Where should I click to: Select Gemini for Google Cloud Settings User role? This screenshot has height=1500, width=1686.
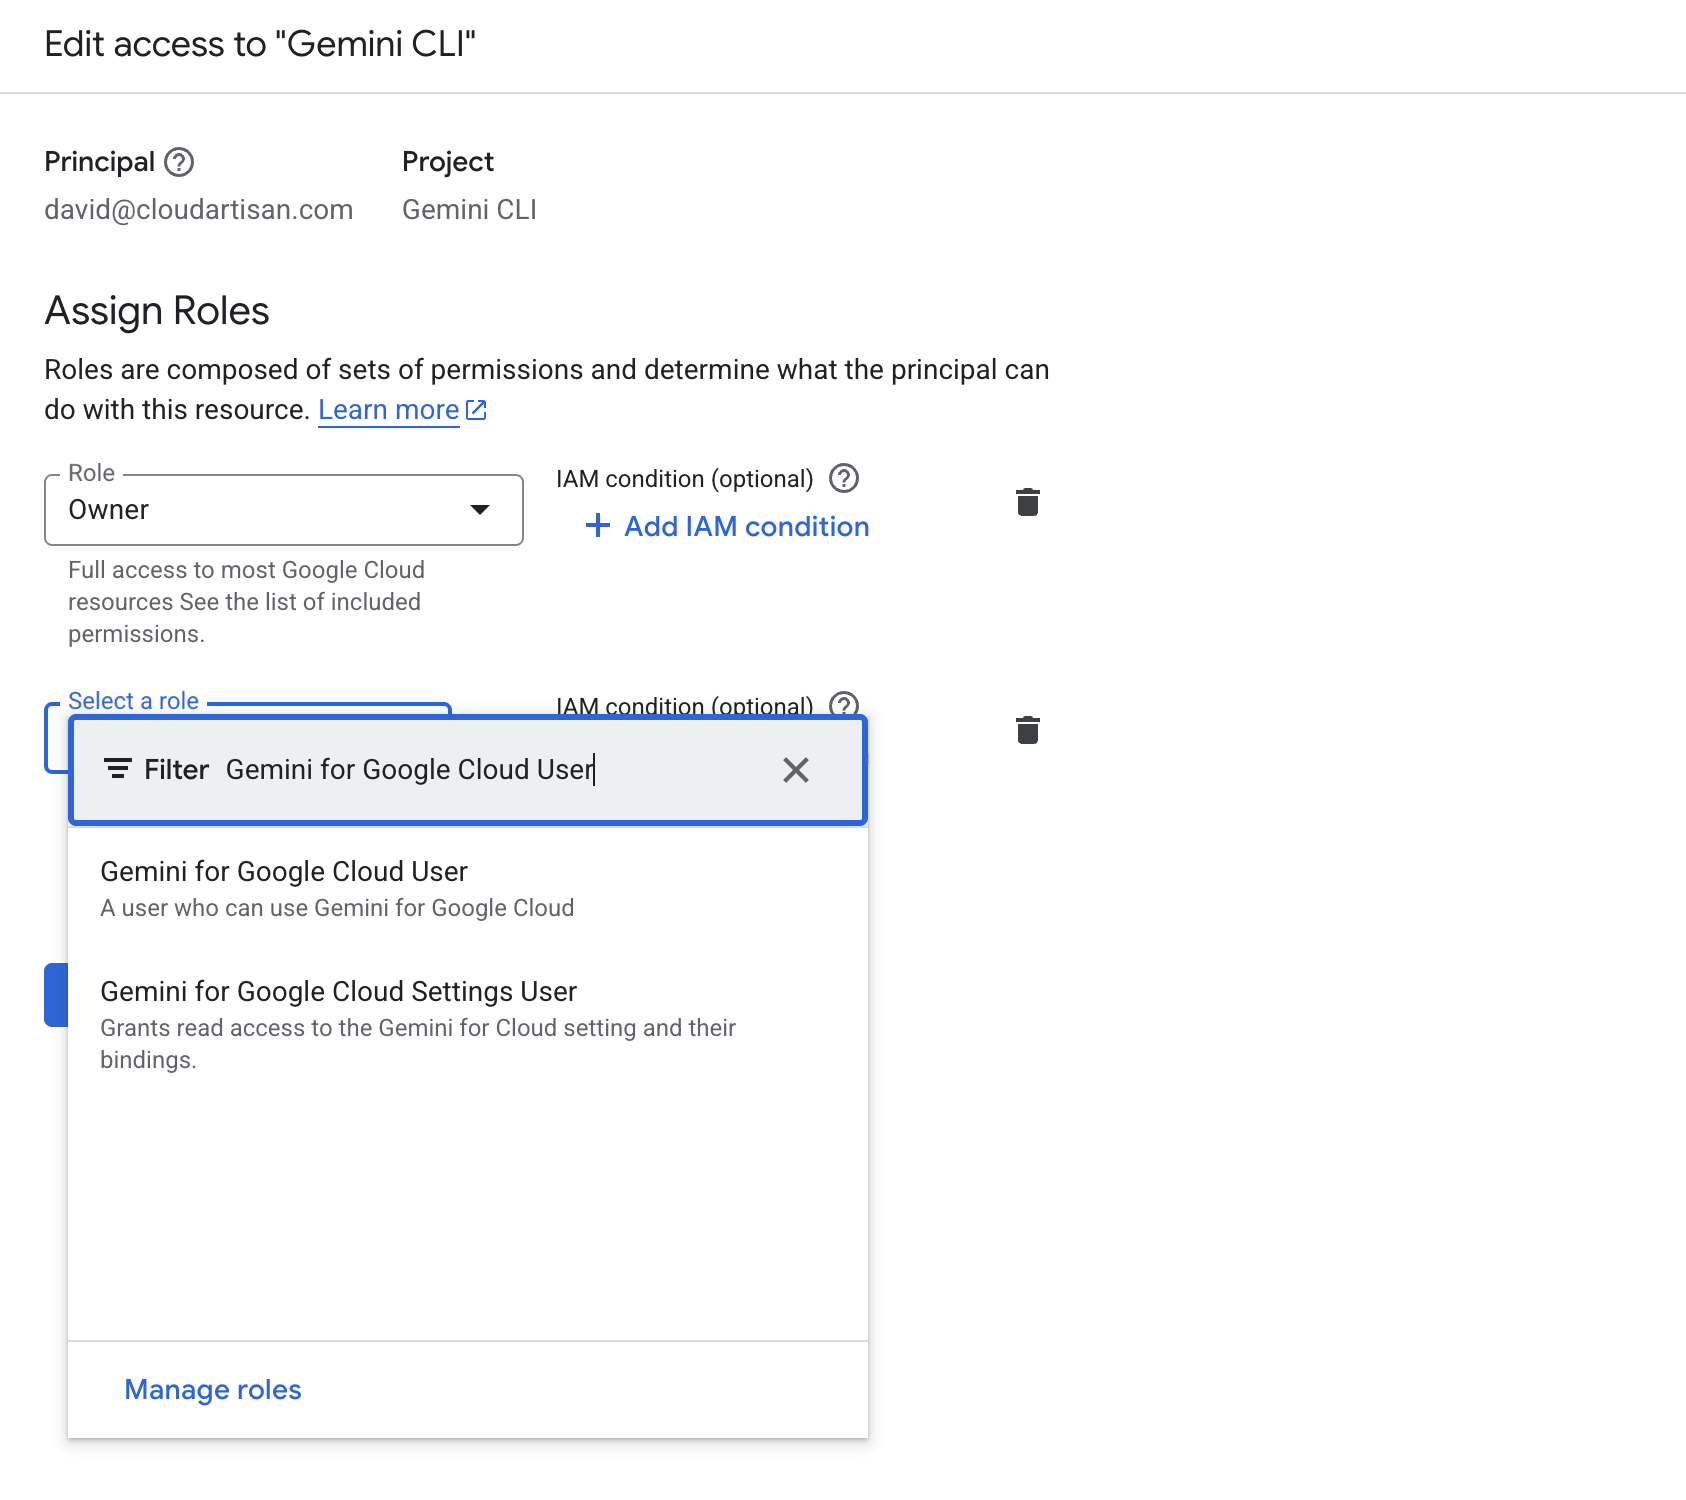coord(468,1025)
